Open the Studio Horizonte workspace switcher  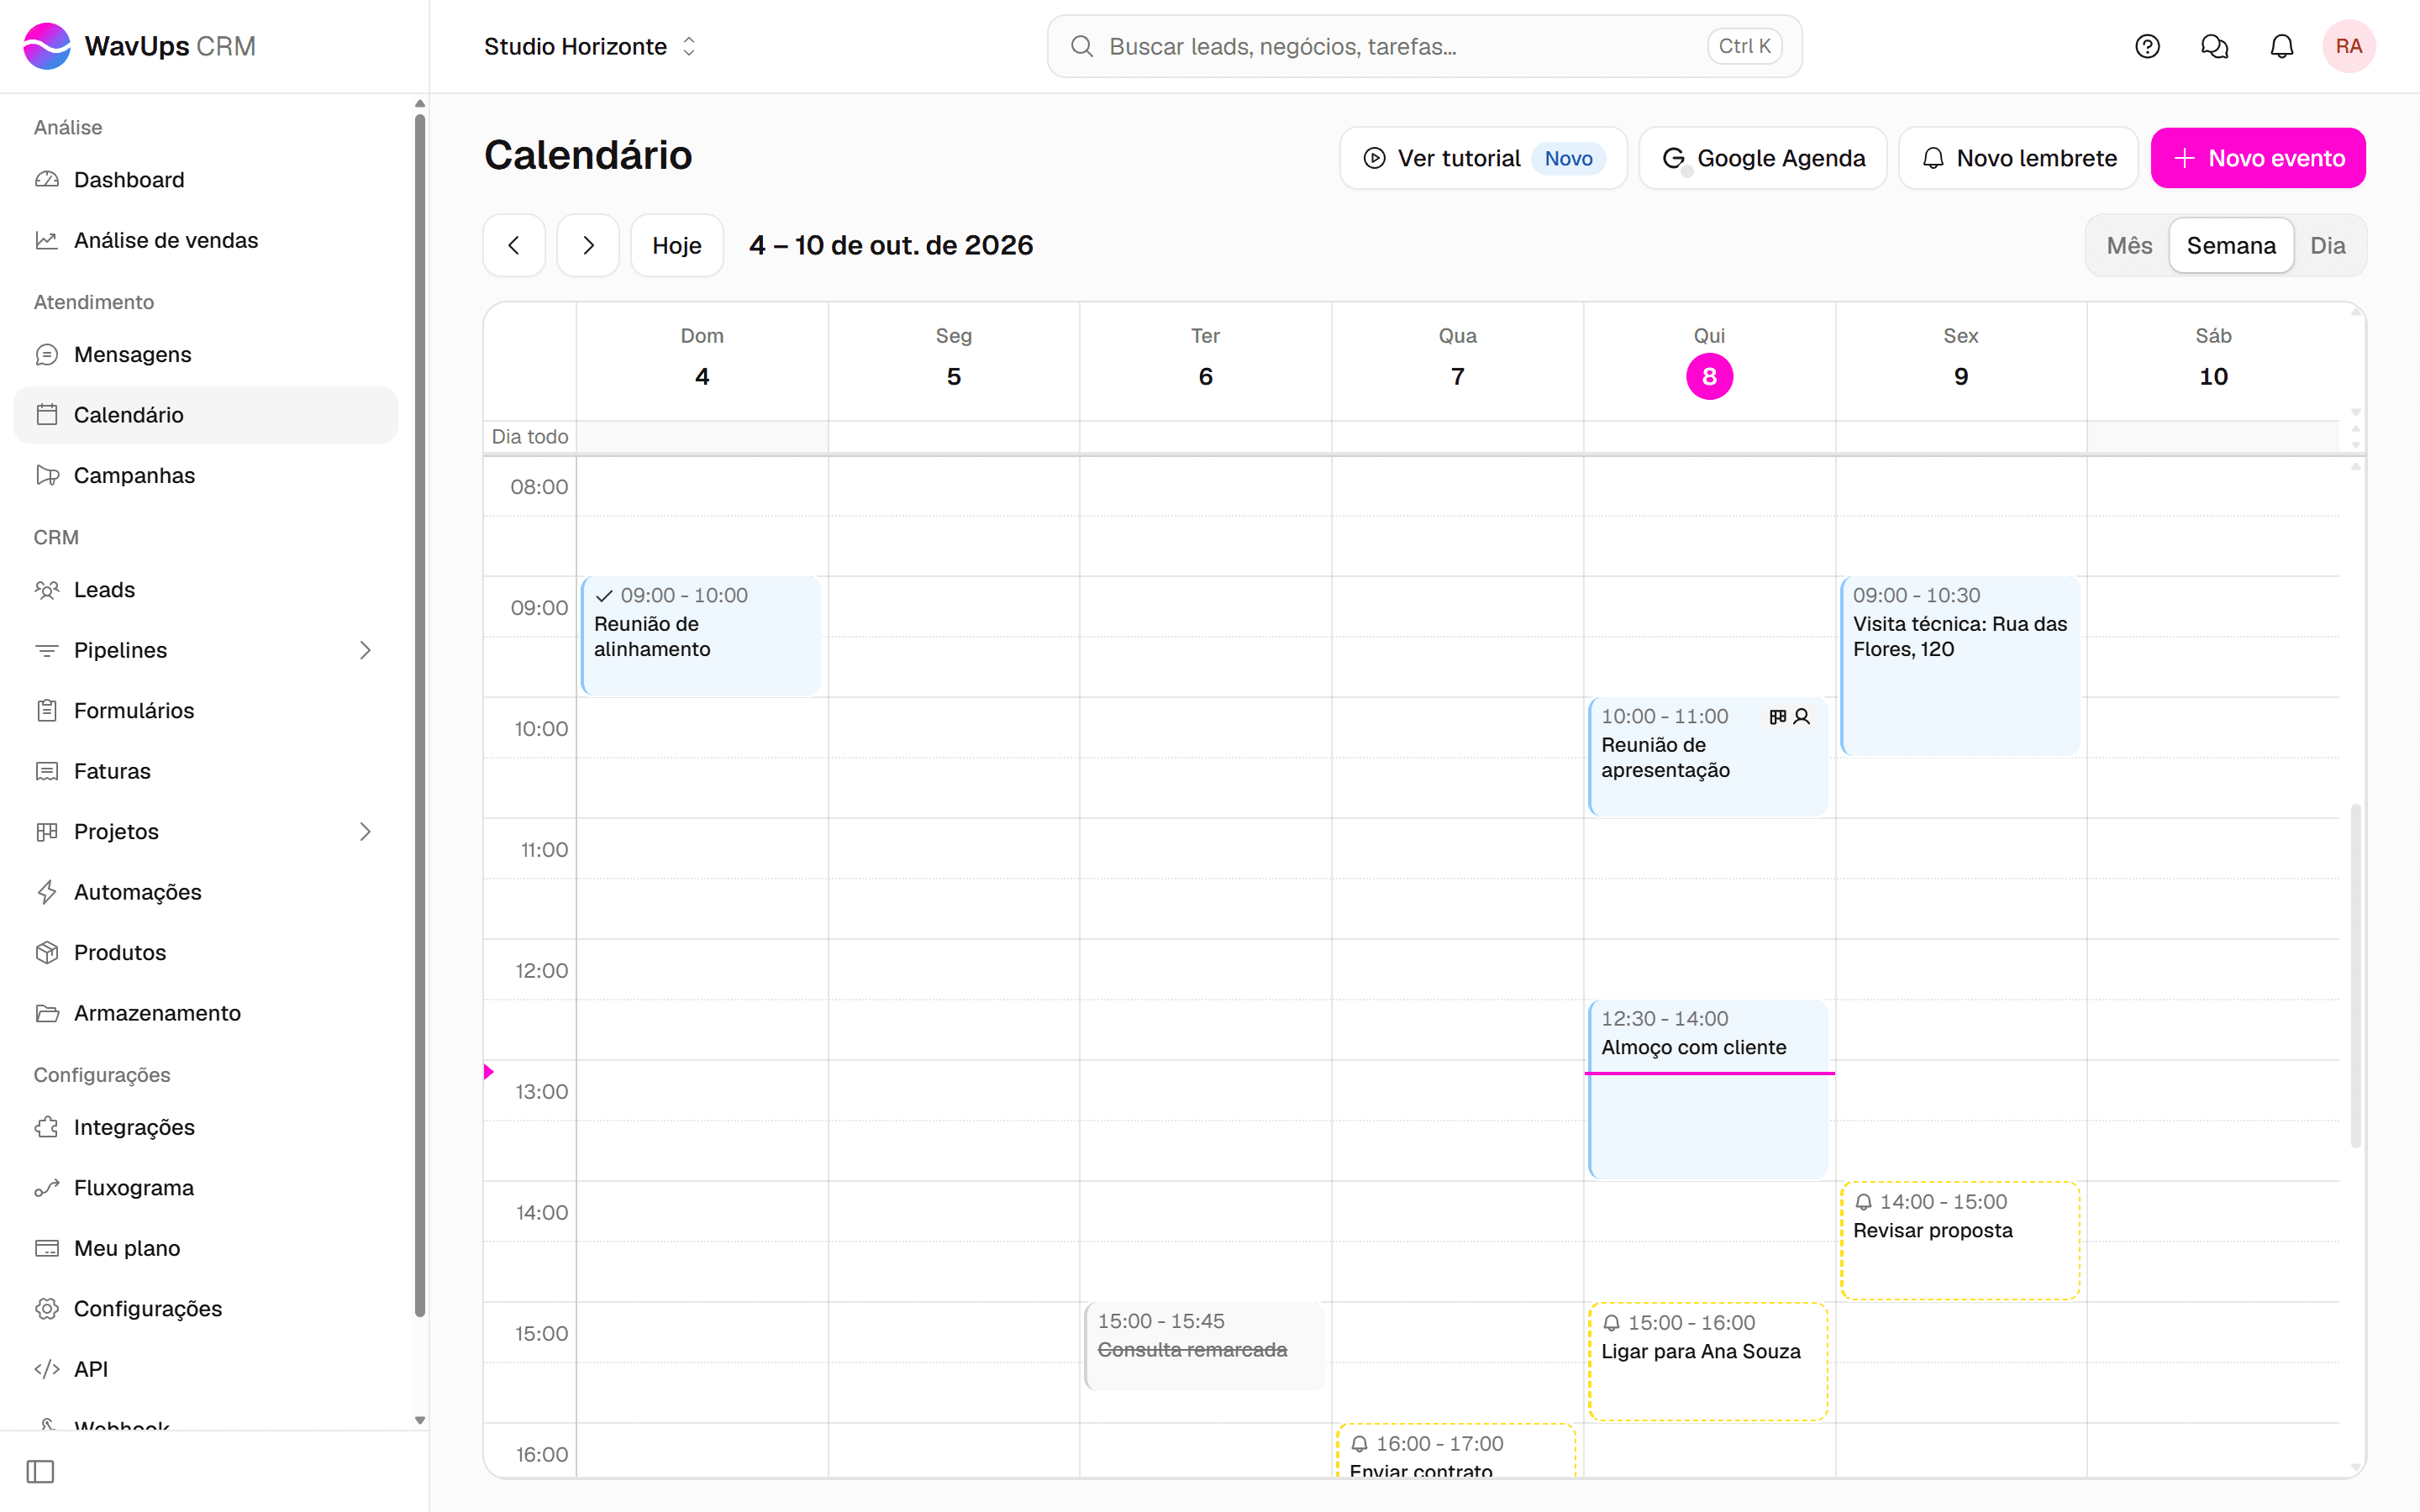pyautogui.click(x=590, y=46)
